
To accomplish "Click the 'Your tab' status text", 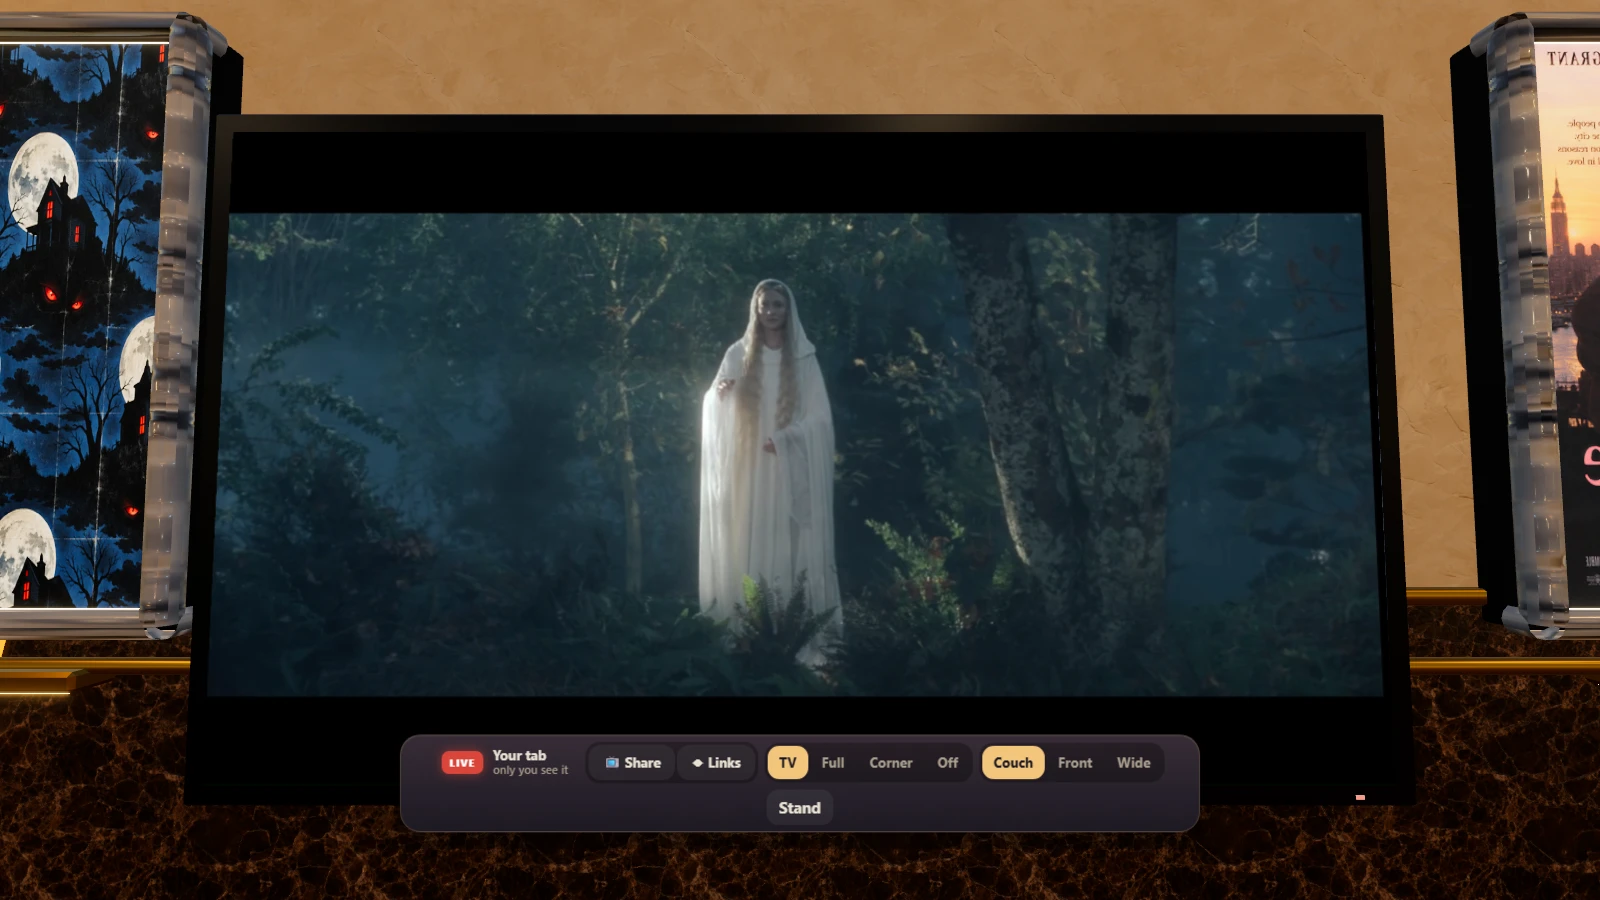I will pos(519,756).
